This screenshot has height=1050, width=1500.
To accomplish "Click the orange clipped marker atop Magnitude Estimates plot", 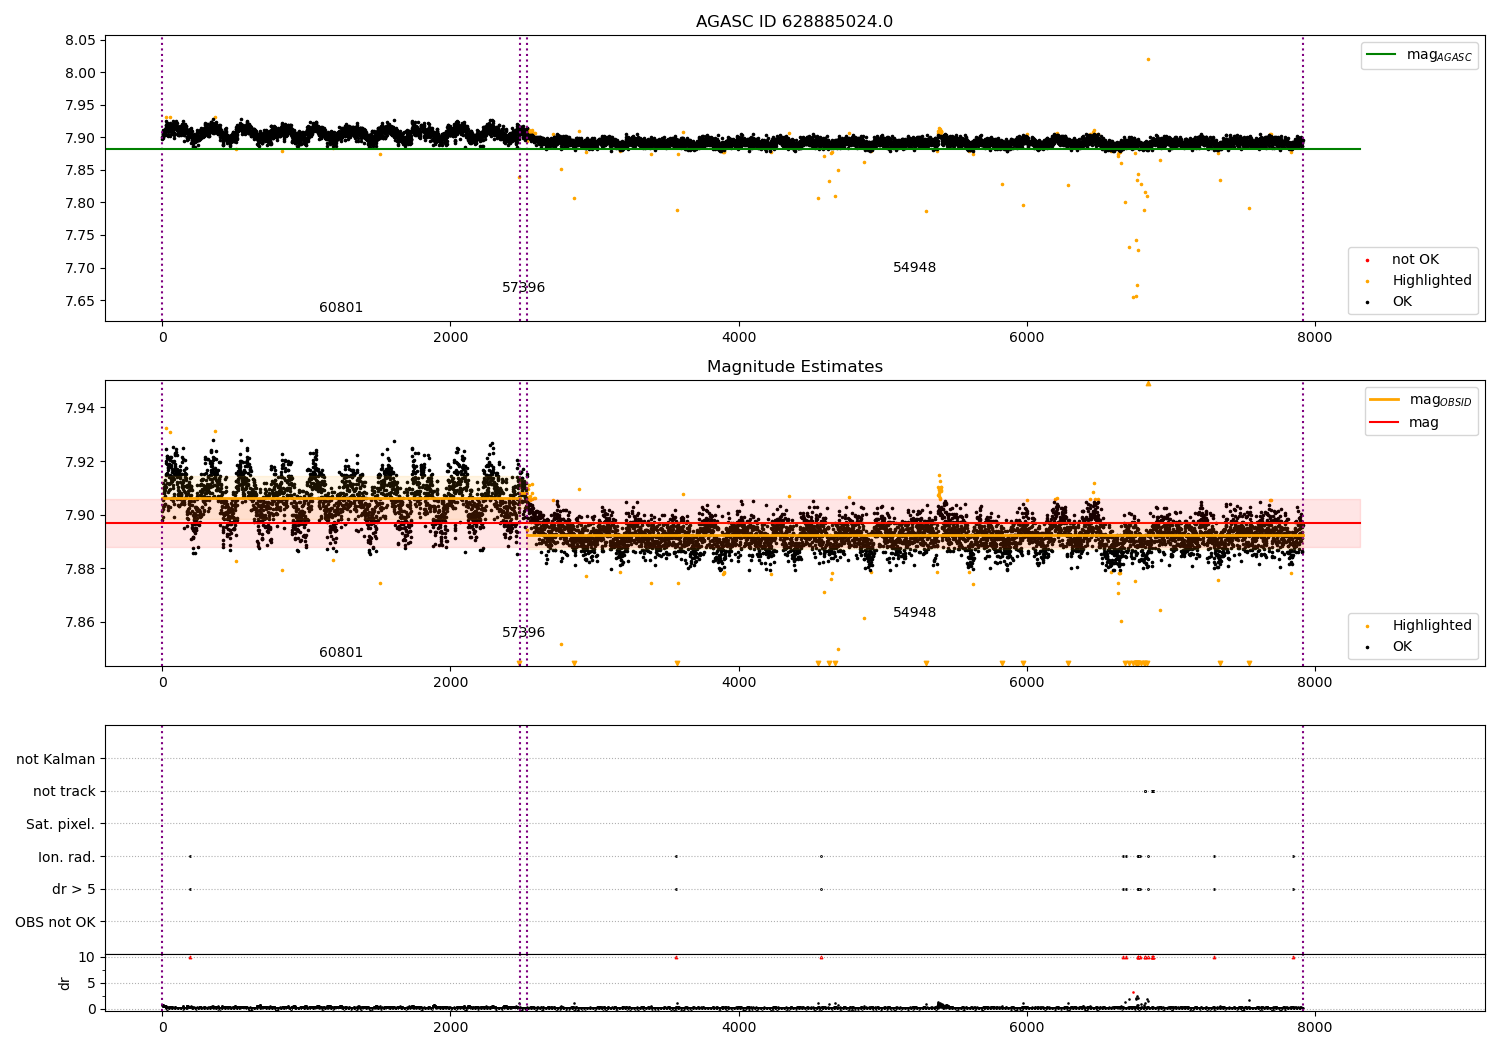I will [x=1148, y=383].
